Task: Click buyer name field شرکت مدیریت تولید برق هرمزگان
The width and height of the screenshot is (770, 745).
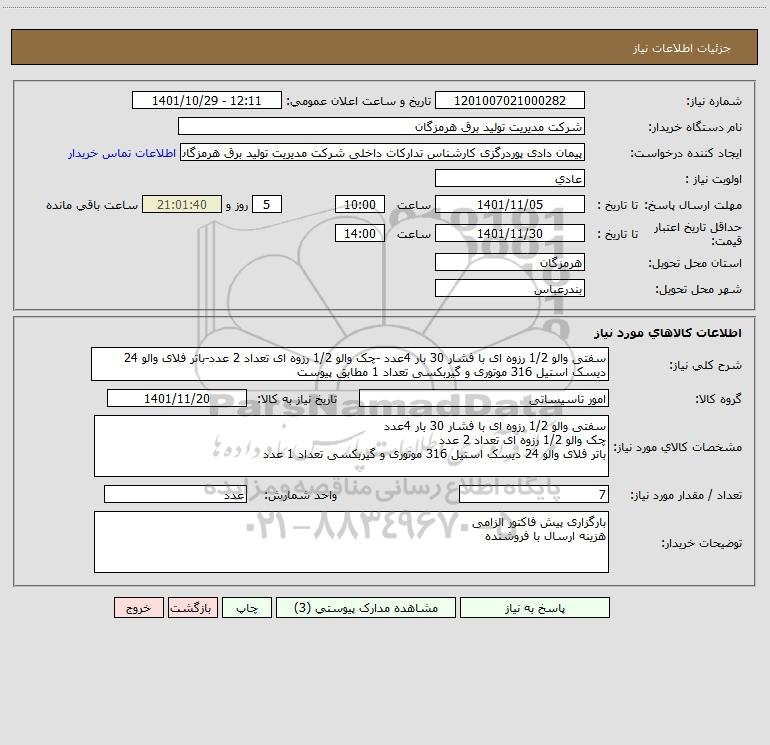Action: [x=381, y=126]
